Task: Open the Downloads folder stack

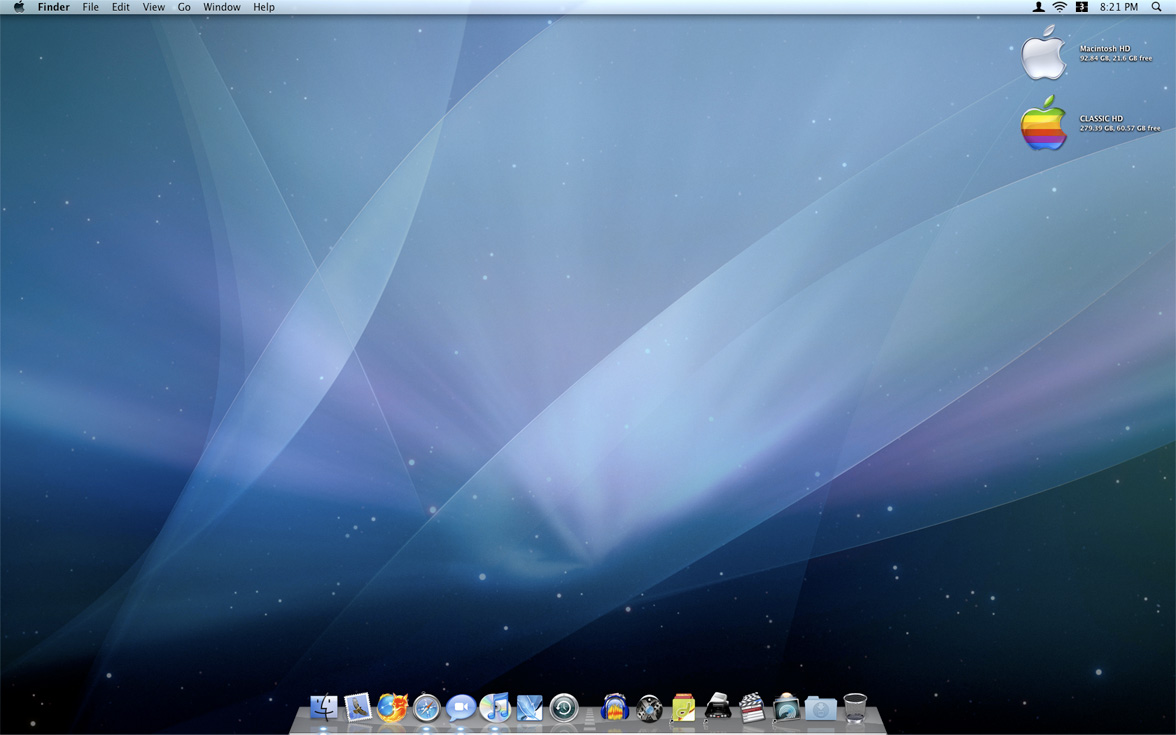Action: (820, 707)
